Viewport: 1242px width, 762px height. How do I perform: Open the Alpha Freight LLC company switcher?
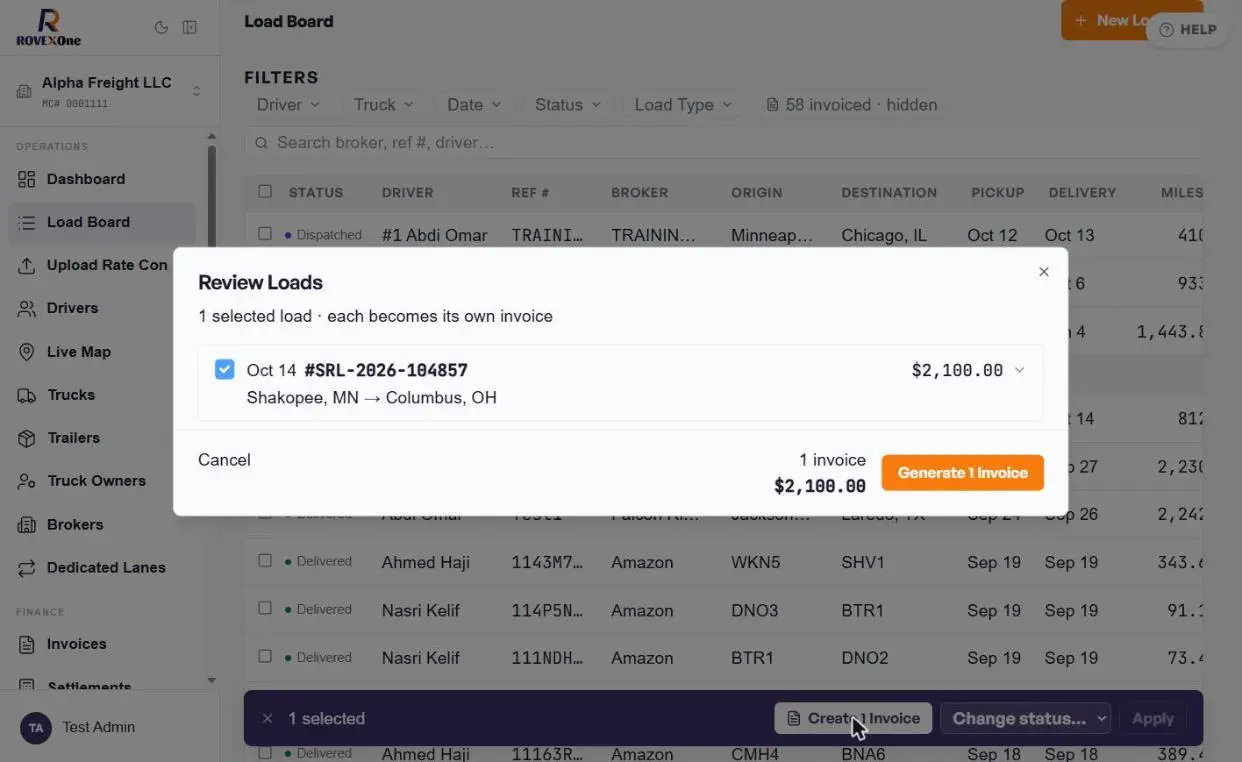tap(110, 91)
